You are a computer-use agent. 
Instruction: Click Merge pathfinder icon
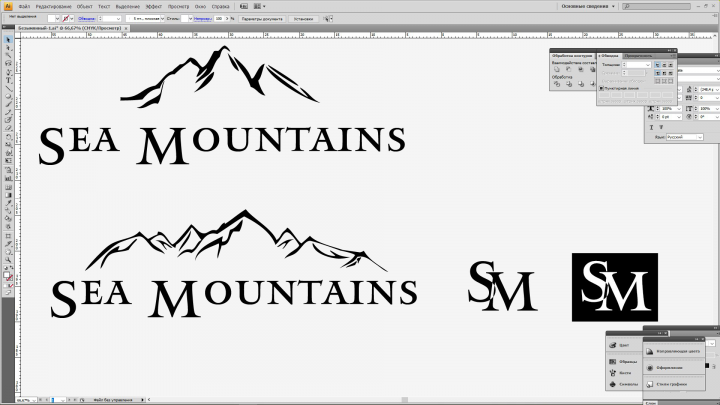point(581,84)
